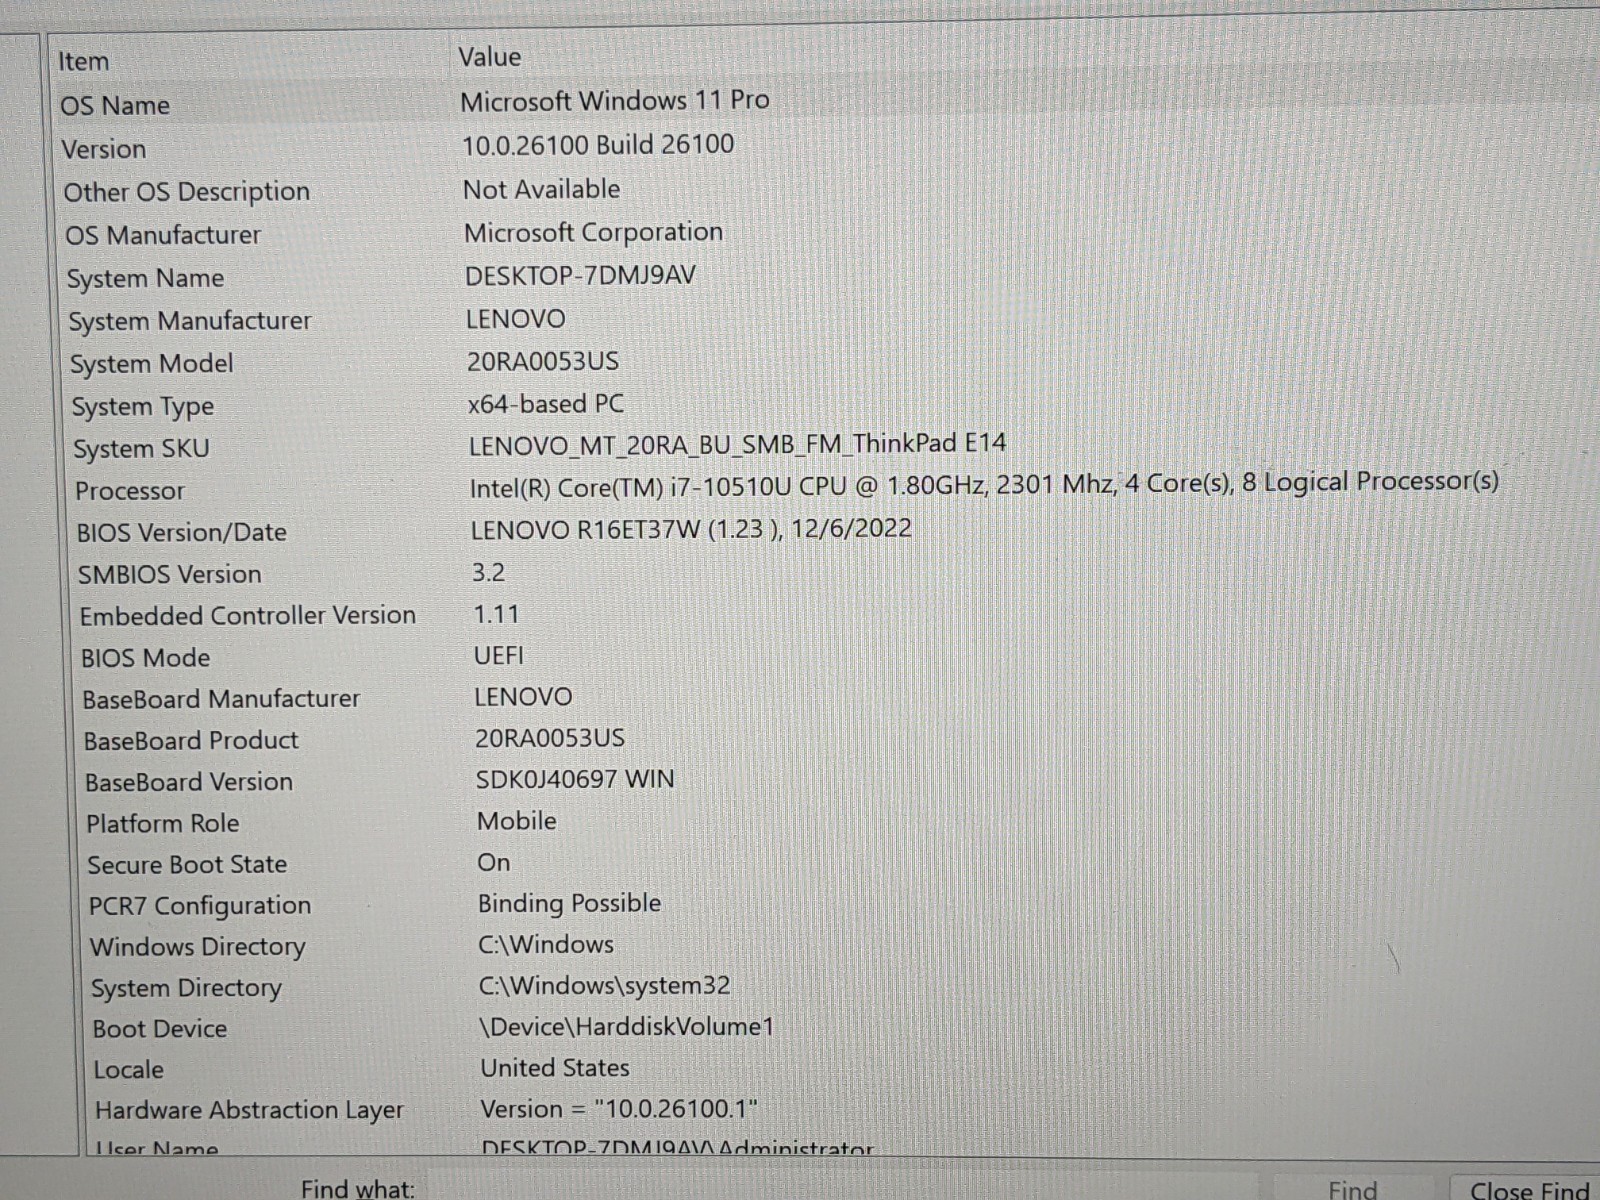Viewport: 1600px width, 1200px height.
Task: Select the System Type row label
Action: point(142,407)
